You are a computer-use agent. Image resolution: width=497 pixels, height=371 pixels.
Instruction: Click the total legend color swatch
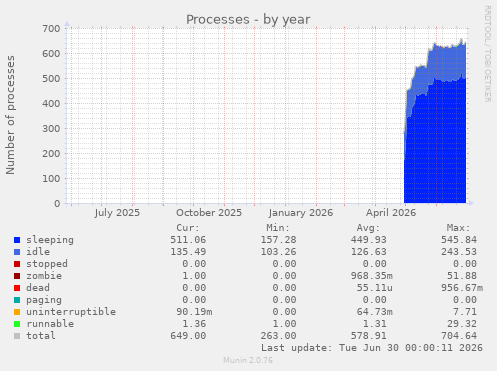(x=17, y=336)
